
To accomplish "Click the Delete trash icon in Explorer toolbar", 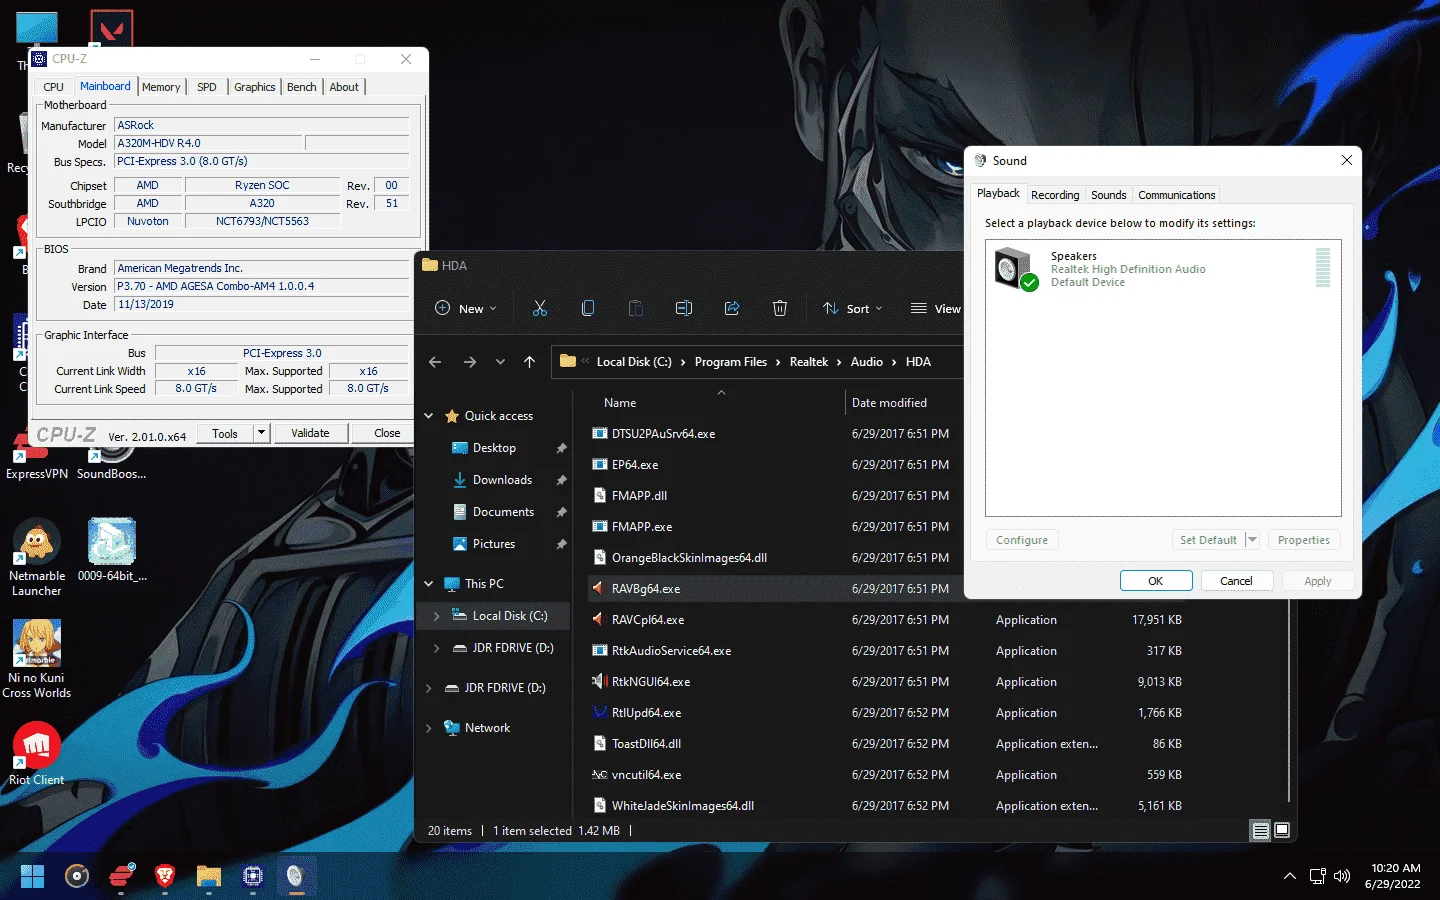I will coord(780,308).
